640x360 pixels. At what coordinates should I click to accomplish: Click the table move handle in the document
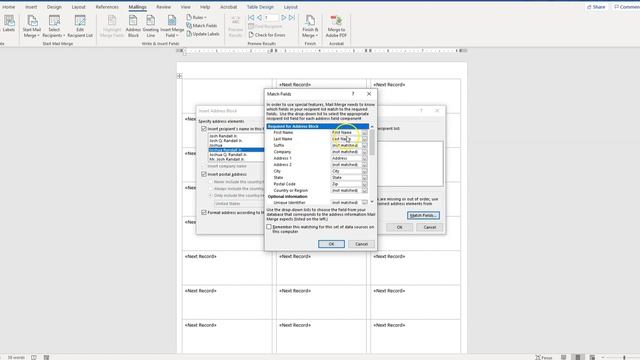tap(179, 76)
